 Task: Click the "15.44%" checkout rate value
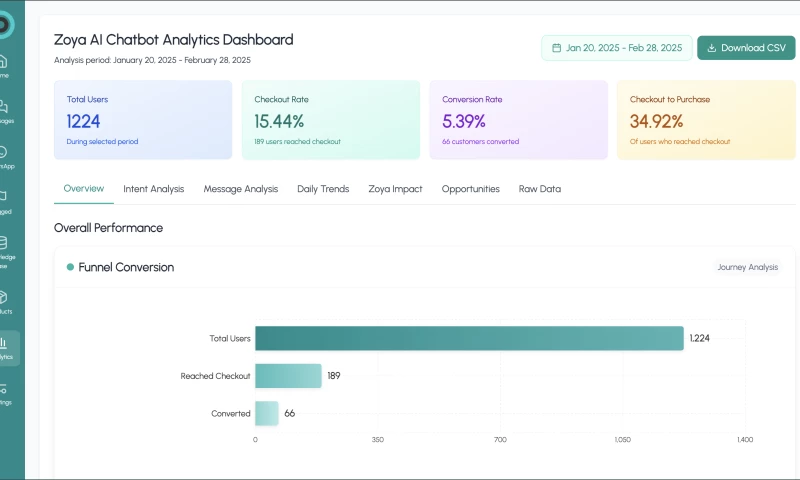point(279,121)
